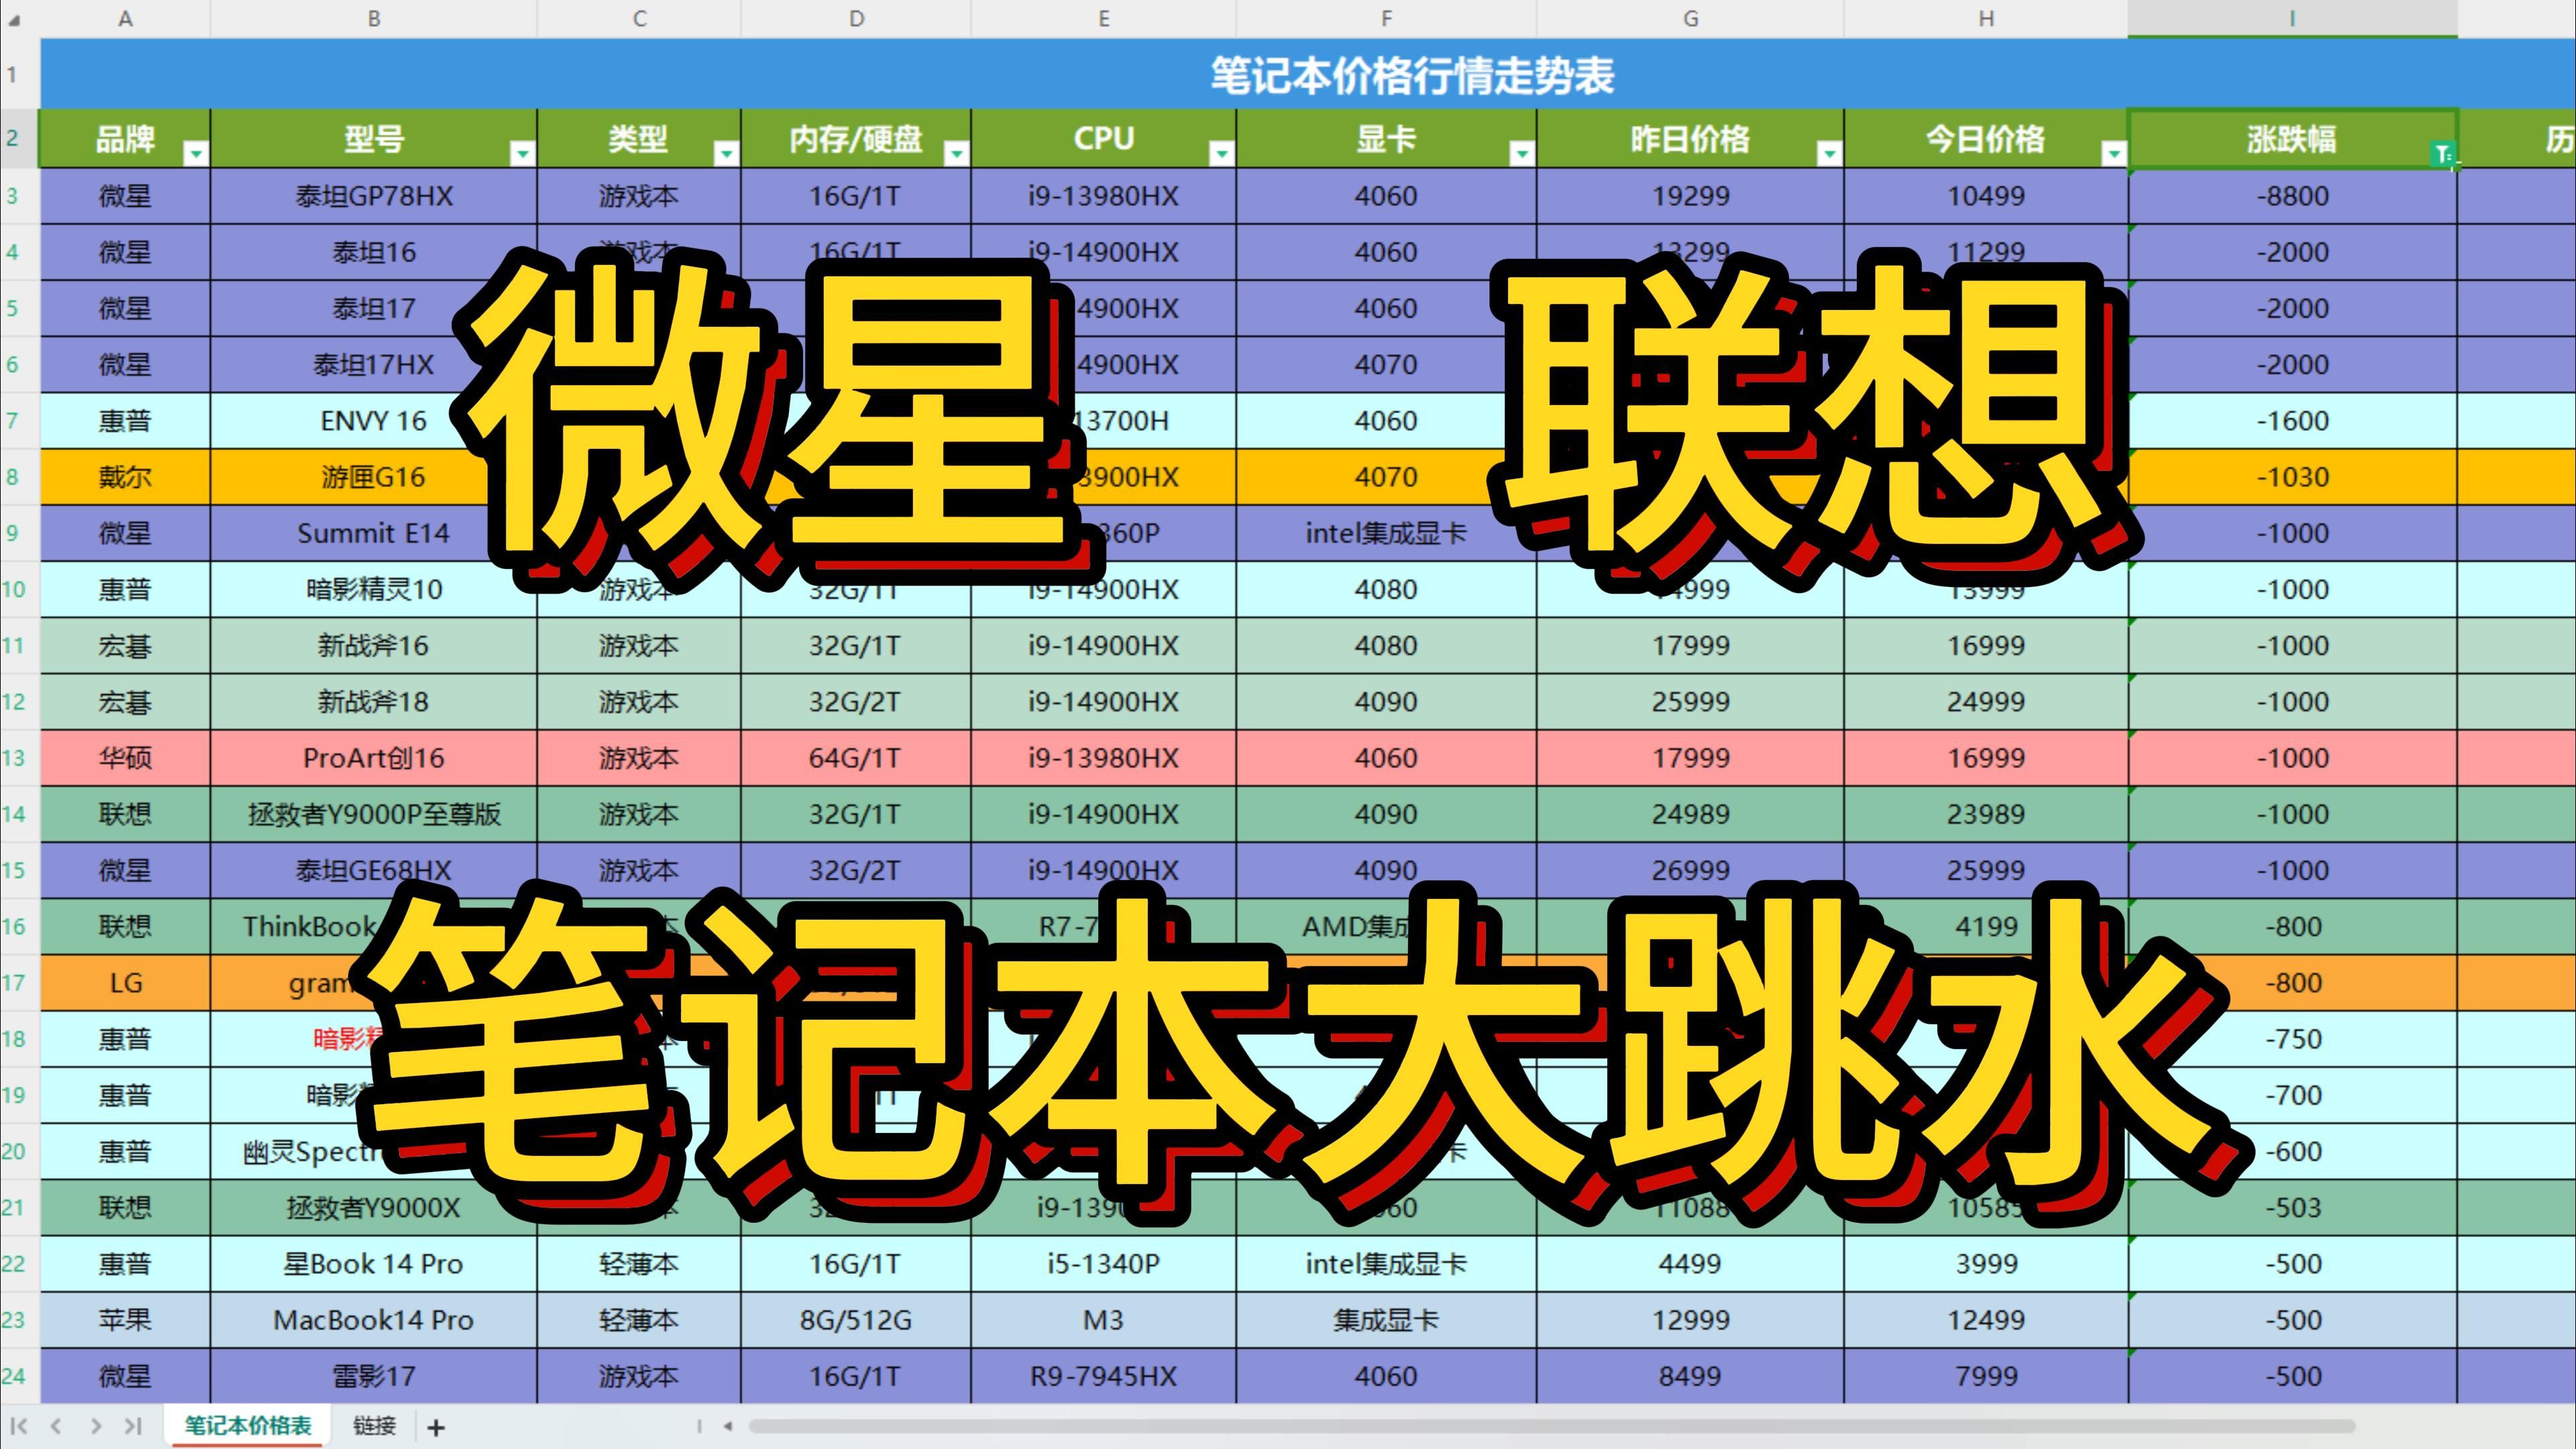Select the 苹果 brand cell
The width and height of the screenshot is (2576, 1449).
(125, 1319)
